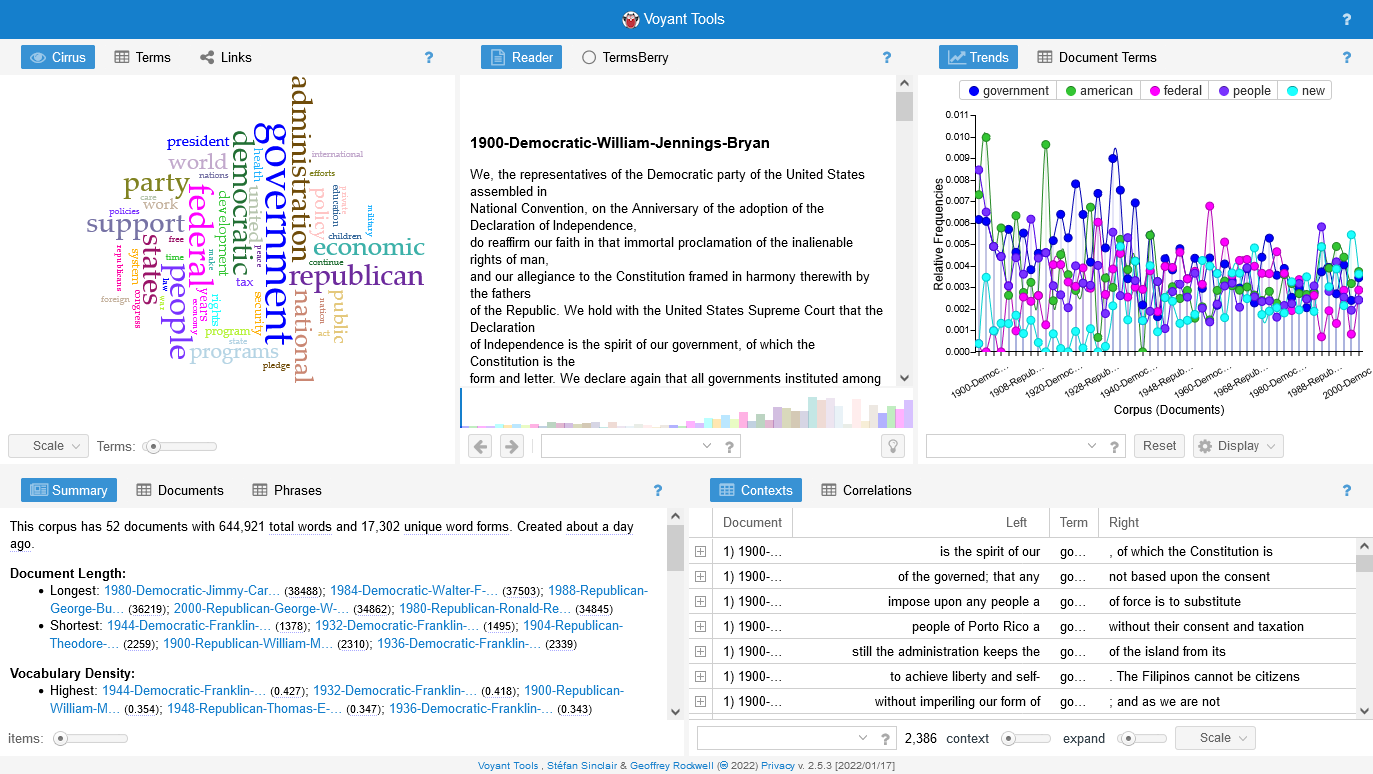
Task: Click the Summary panel scrollbar
Action: coord(676,613)
